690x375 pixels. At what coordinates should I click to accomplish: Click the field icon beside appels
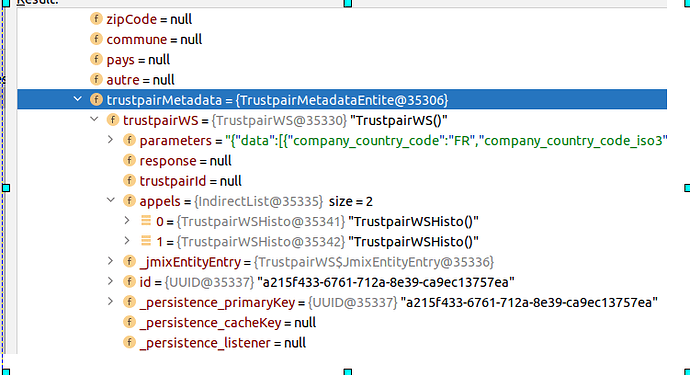[x=129, y=201]
